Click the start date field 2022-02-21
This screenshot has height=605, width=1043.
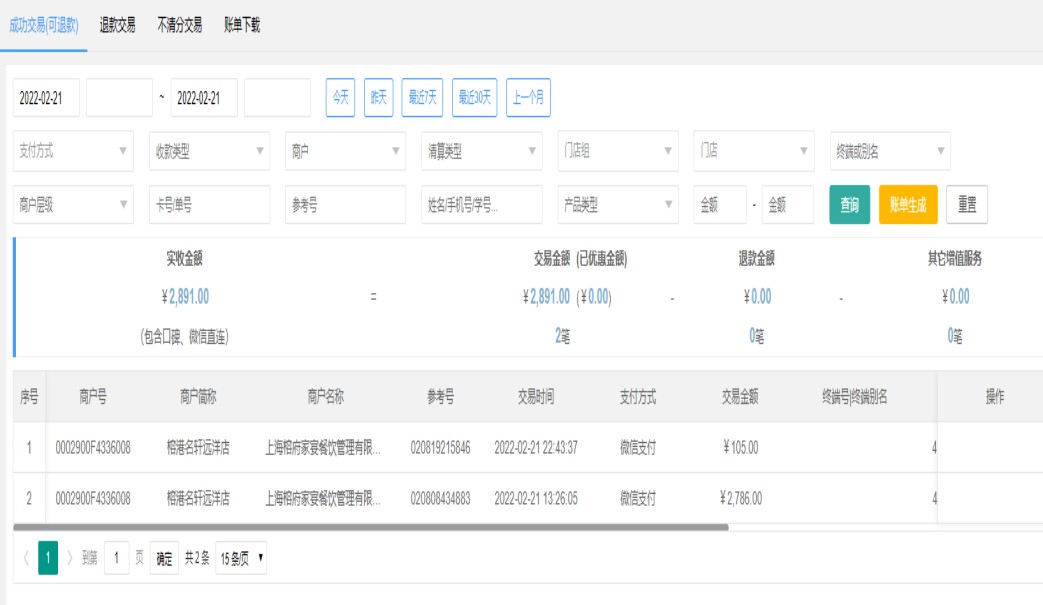point(46,98)
